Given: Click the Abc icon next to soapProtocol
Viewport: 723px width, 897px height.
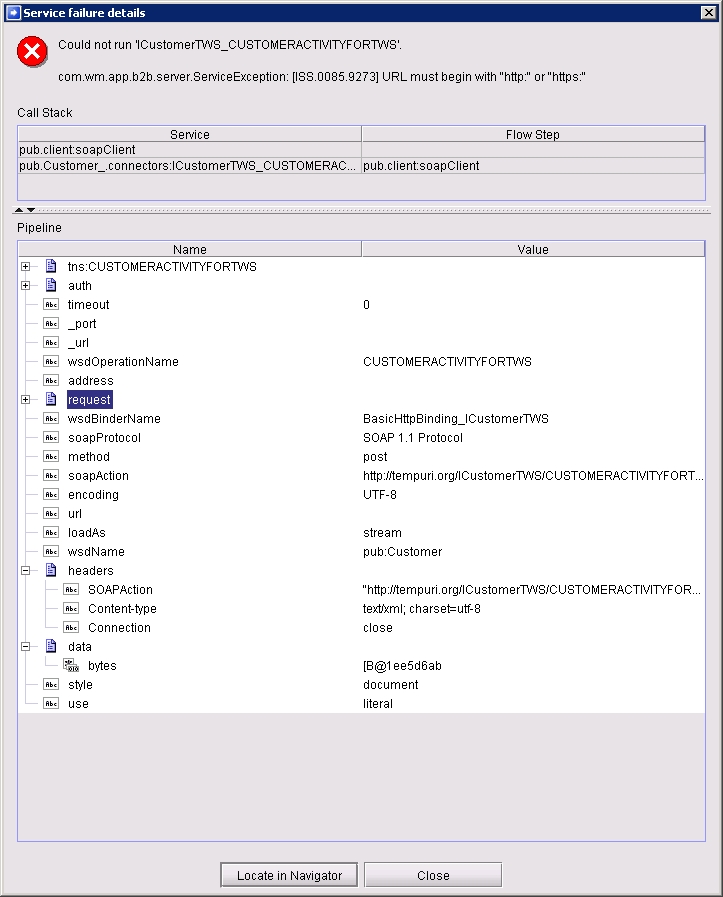Looking at the screenshot, I should coord(51,437).
